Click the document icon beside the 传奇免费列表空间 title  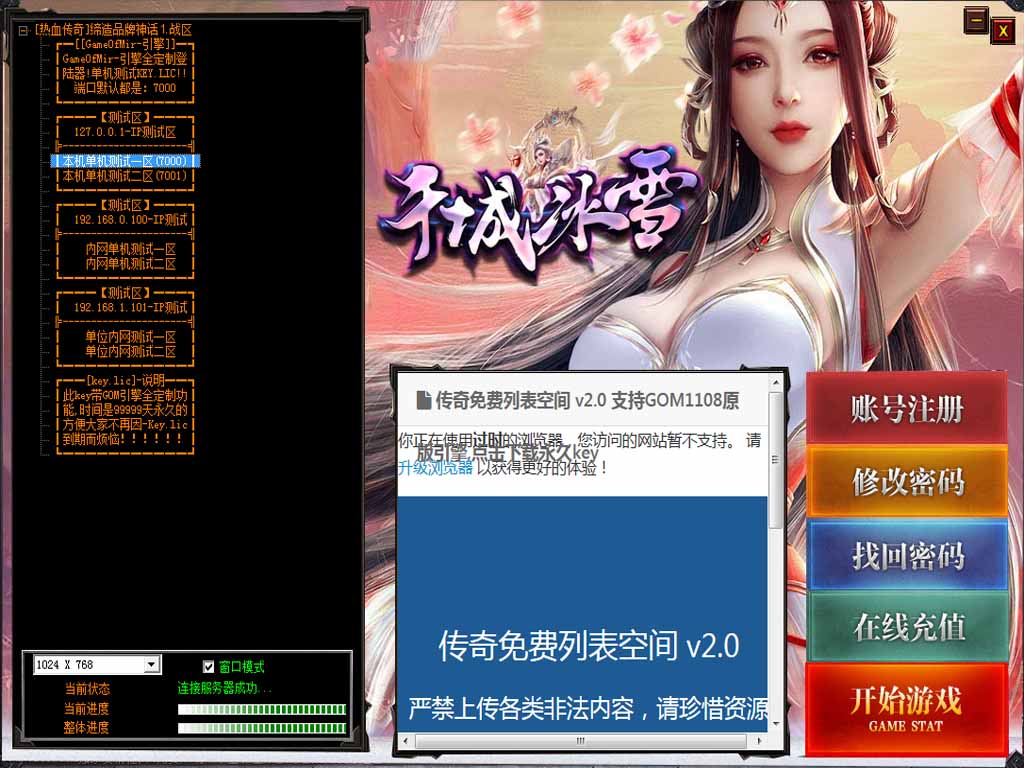click(423, 401)
